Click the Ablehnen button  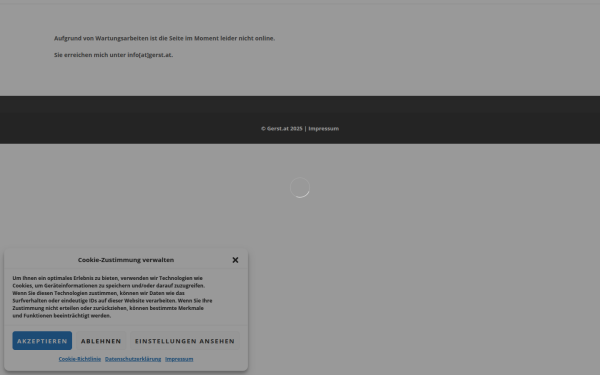(x=101, y=341)
